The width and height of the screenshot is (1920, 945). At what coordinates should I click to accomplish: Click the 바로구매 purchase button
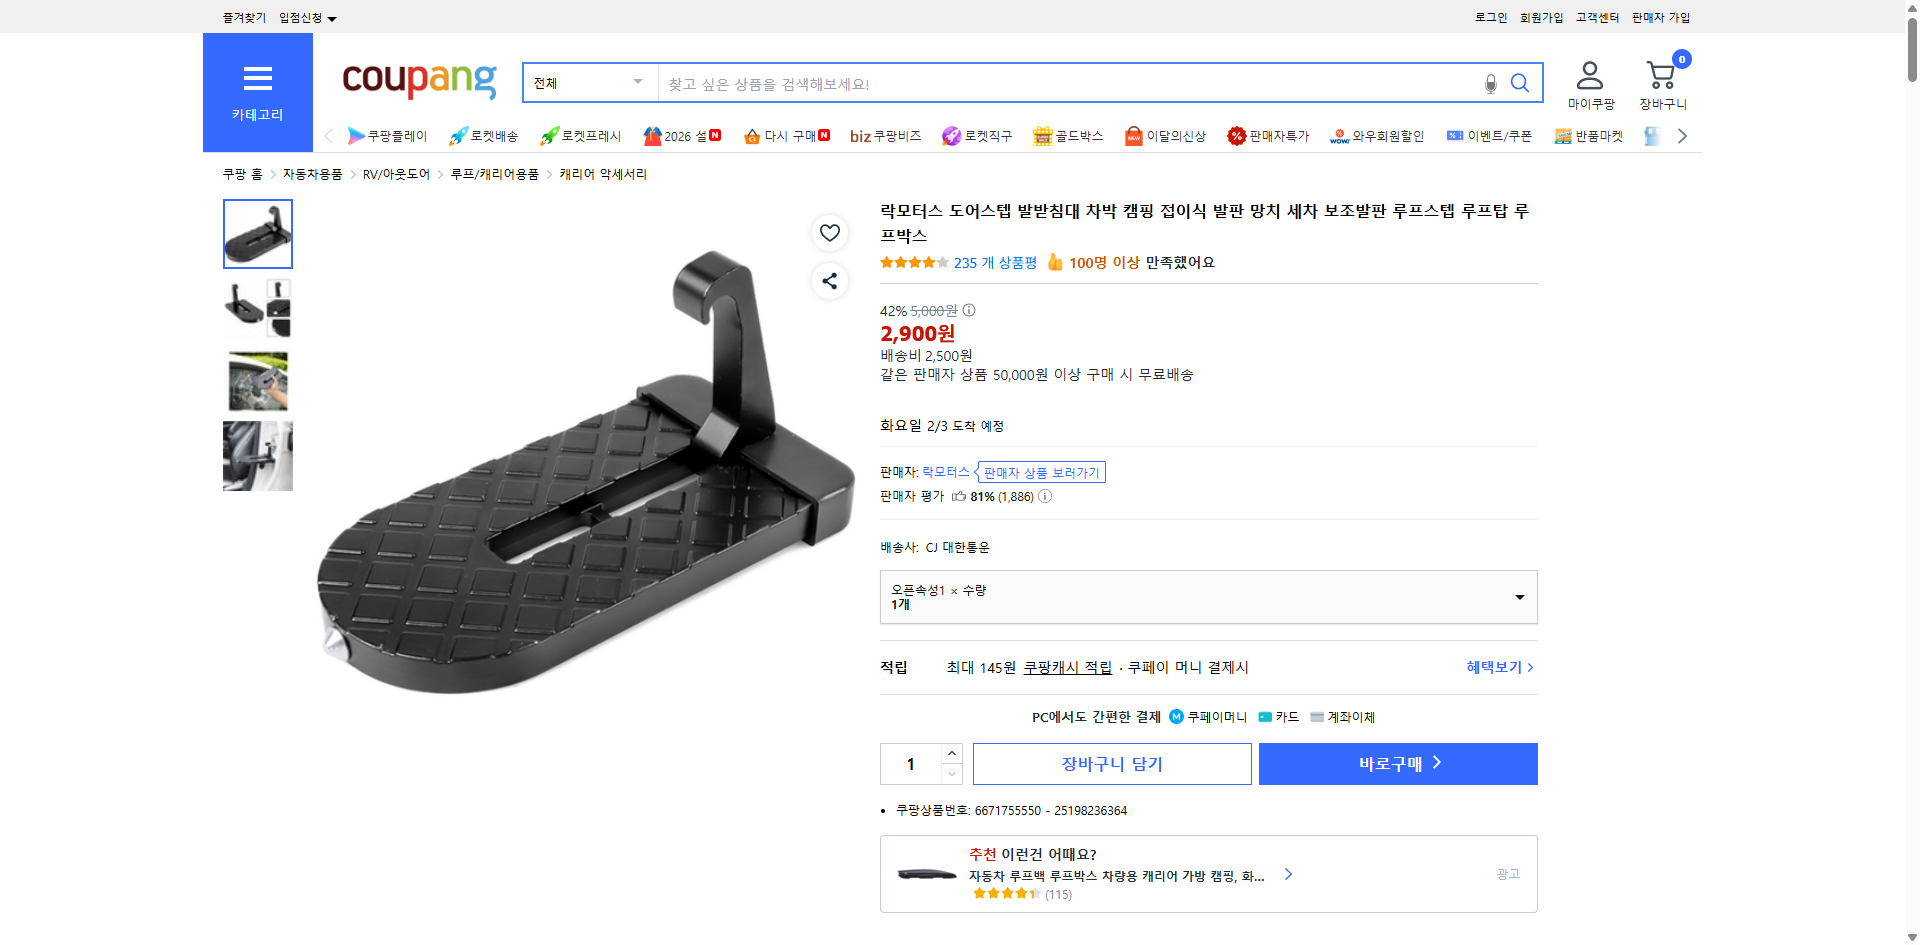pyautogui.click(x=1397, y=763)
